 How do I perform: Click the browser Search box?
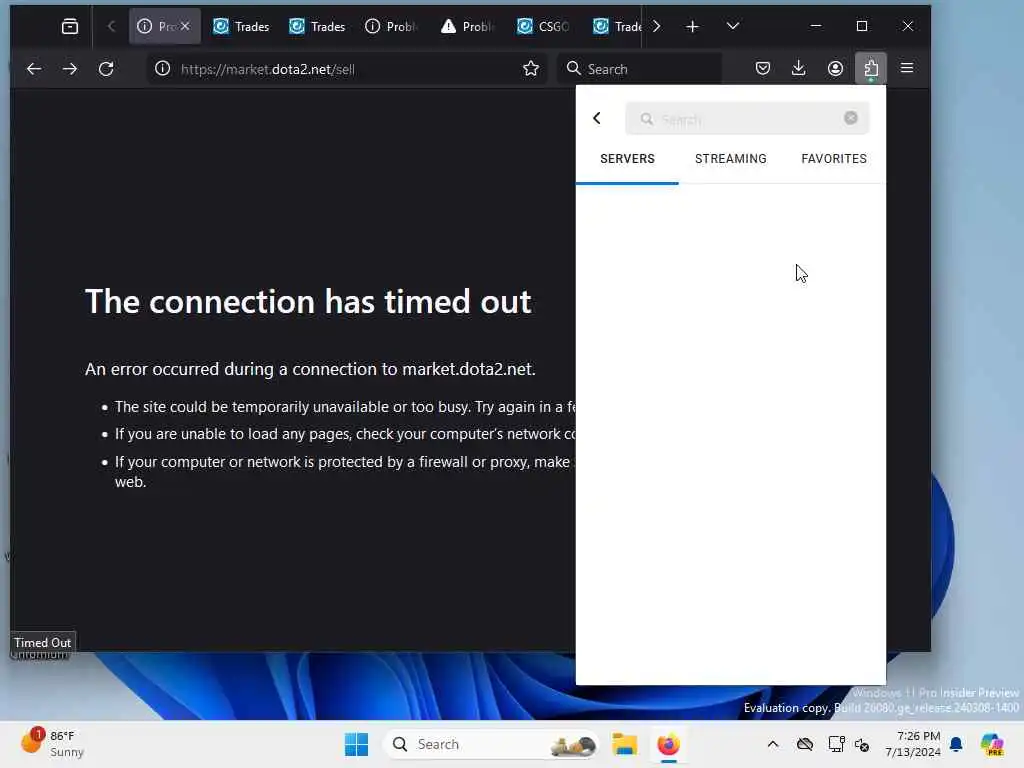pyautogui.click(x=639, y=69)
